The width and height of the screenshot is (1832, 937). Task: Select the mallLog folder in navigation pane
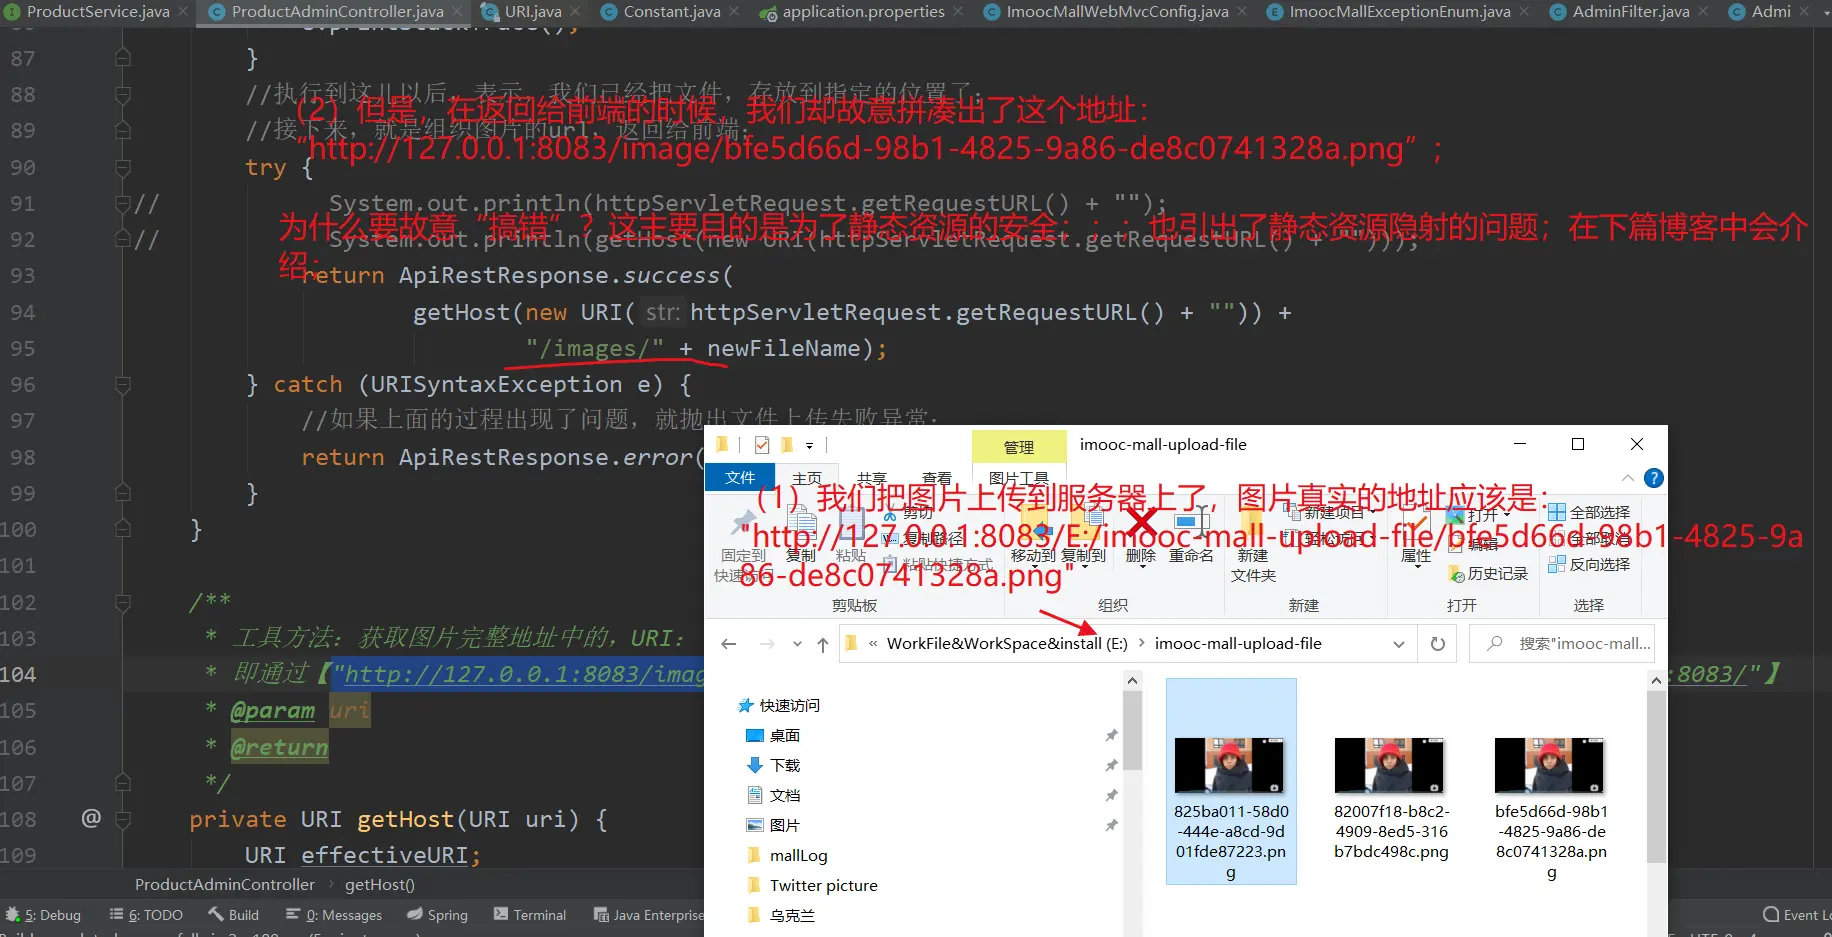(798, 855)
